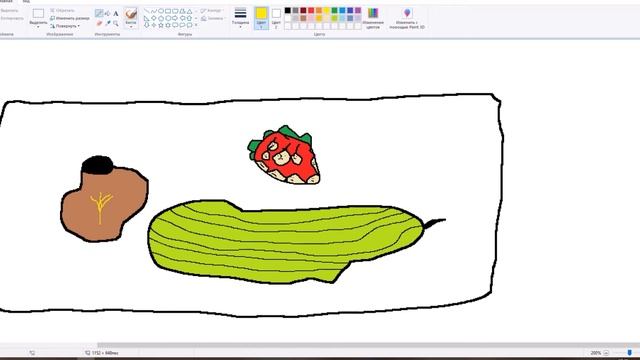Click the green cucumber drawing on canvas

pos(286,242)
